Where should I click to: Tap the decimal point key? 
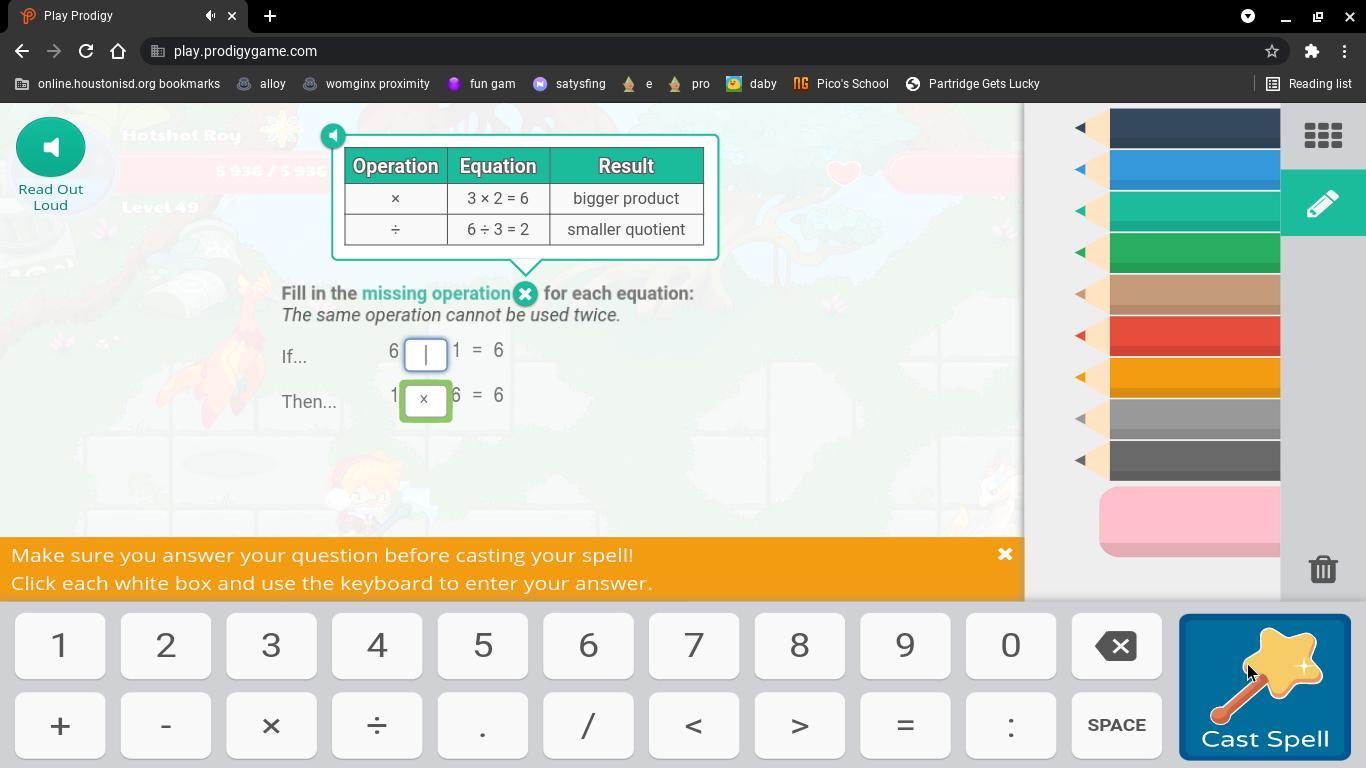click(x=483, y=725)
